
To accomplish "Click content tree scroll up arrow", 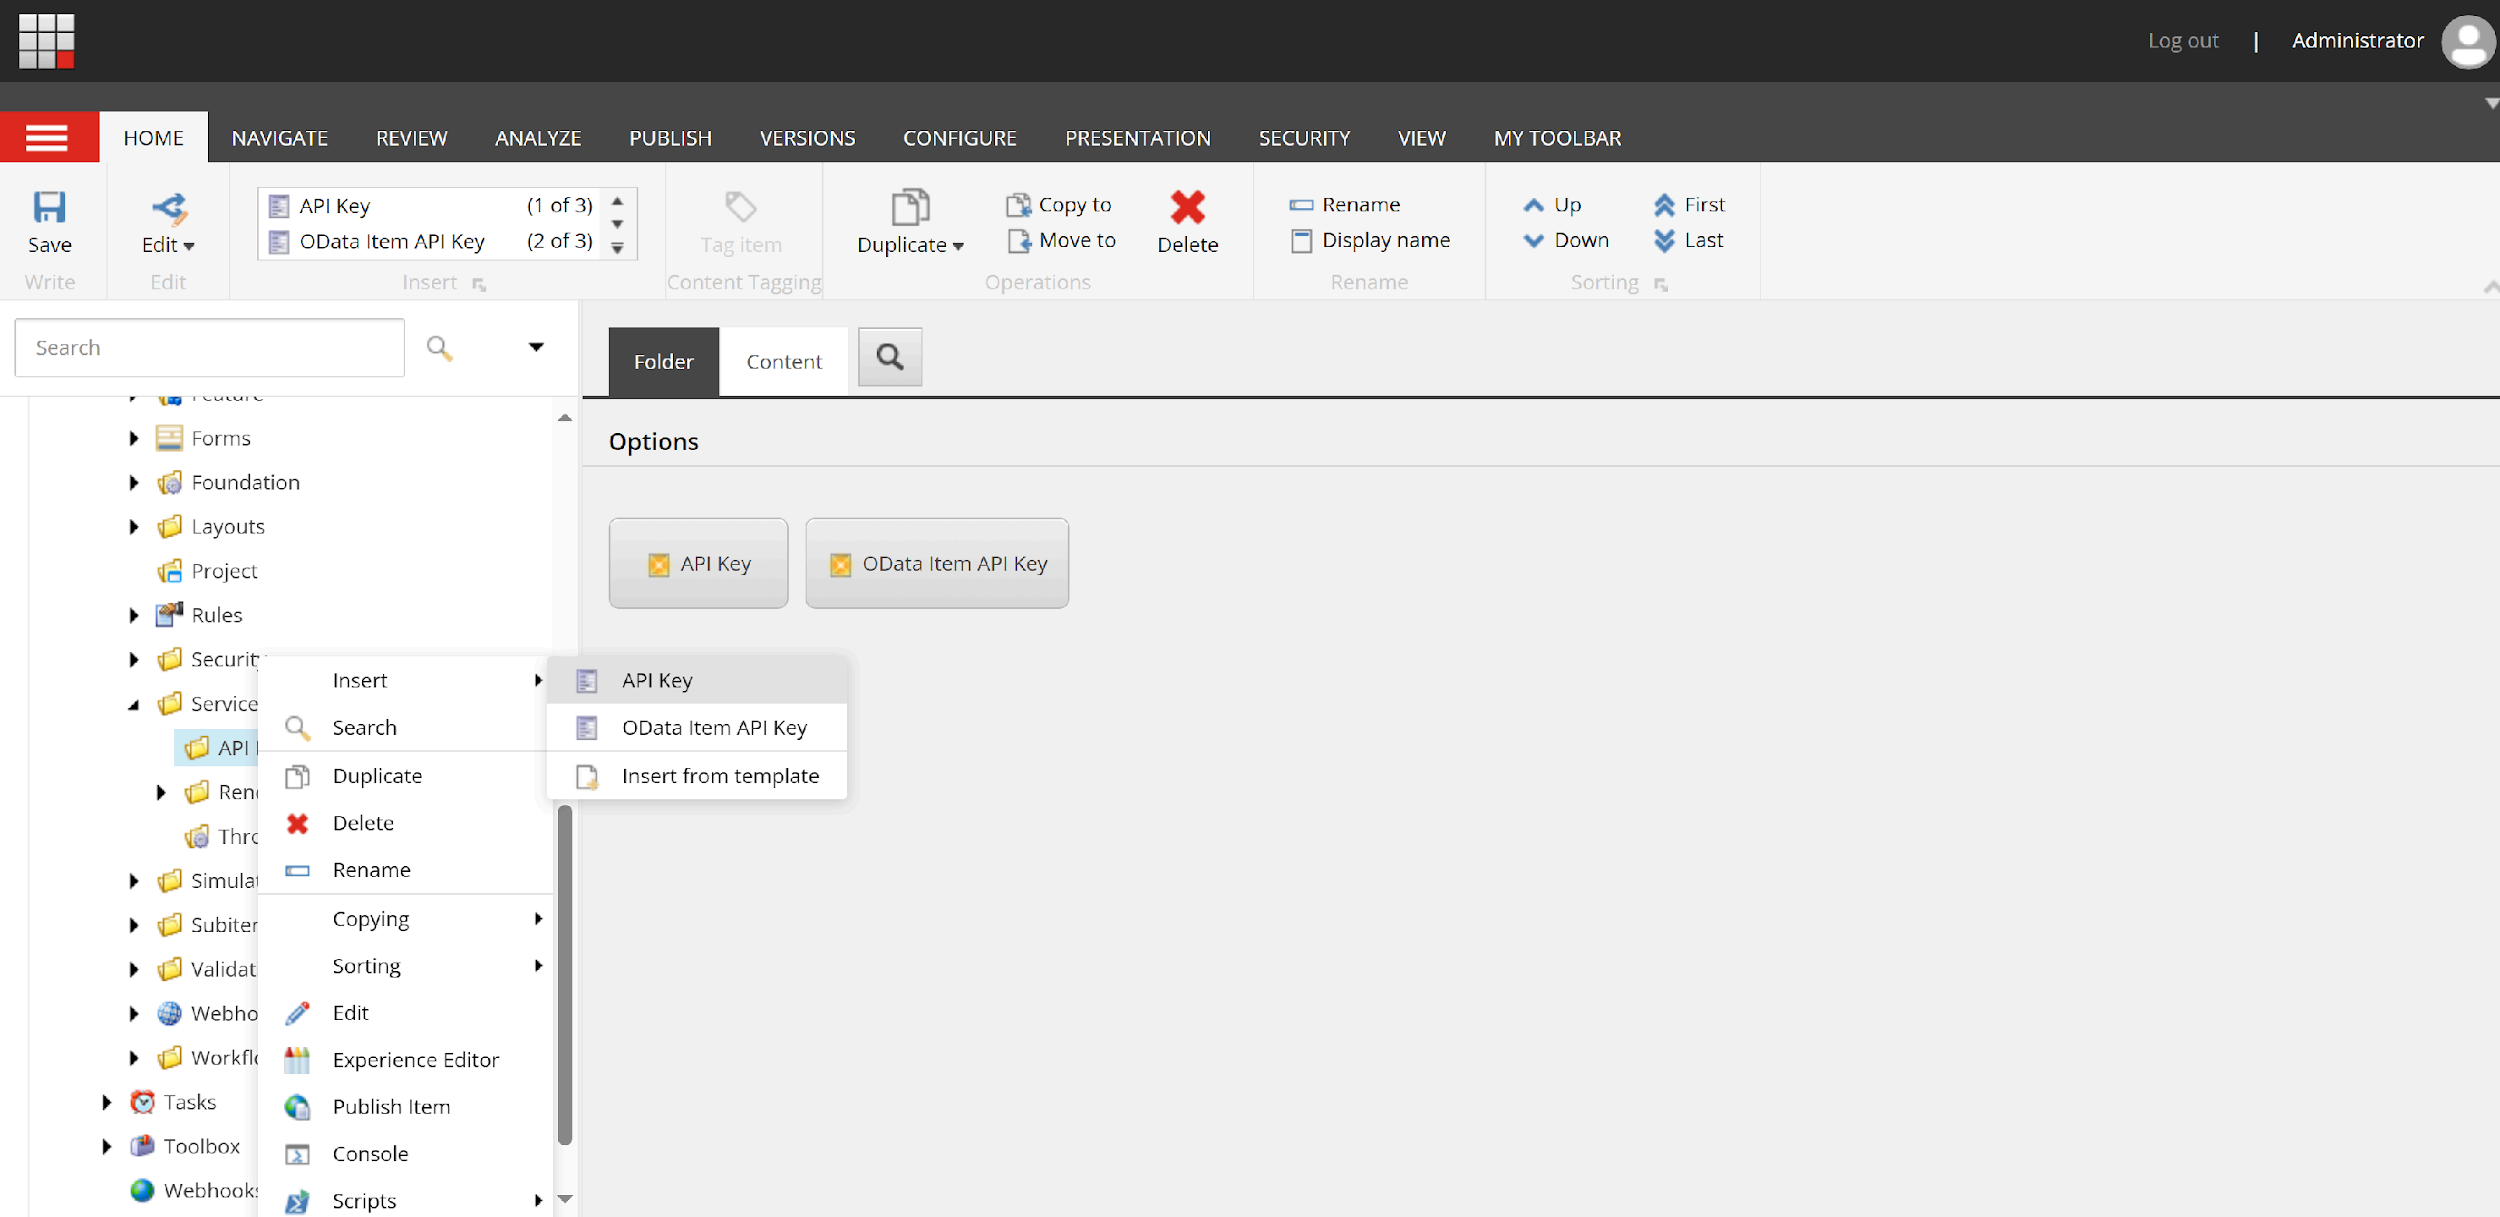I will 565,418.
